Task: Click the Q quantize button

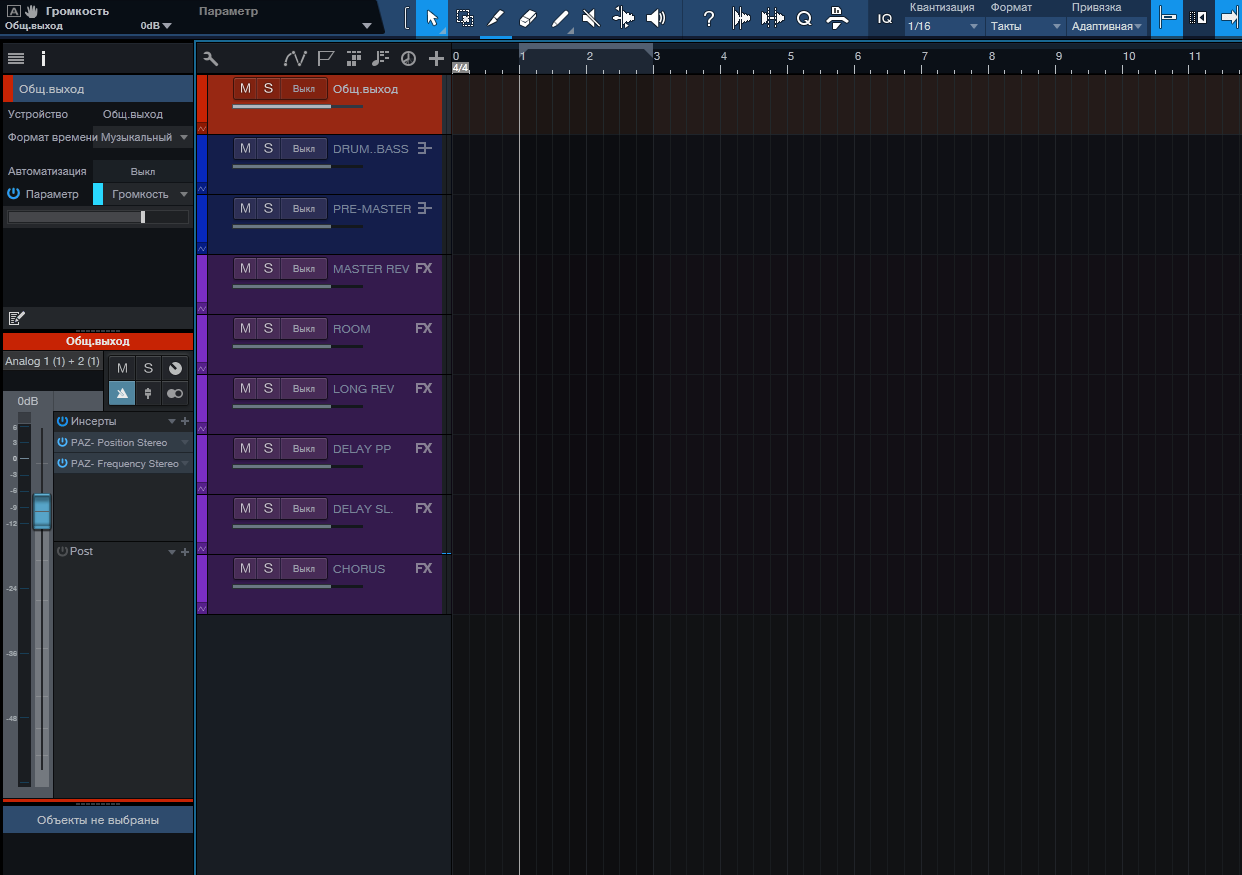Action: [804, 18]
